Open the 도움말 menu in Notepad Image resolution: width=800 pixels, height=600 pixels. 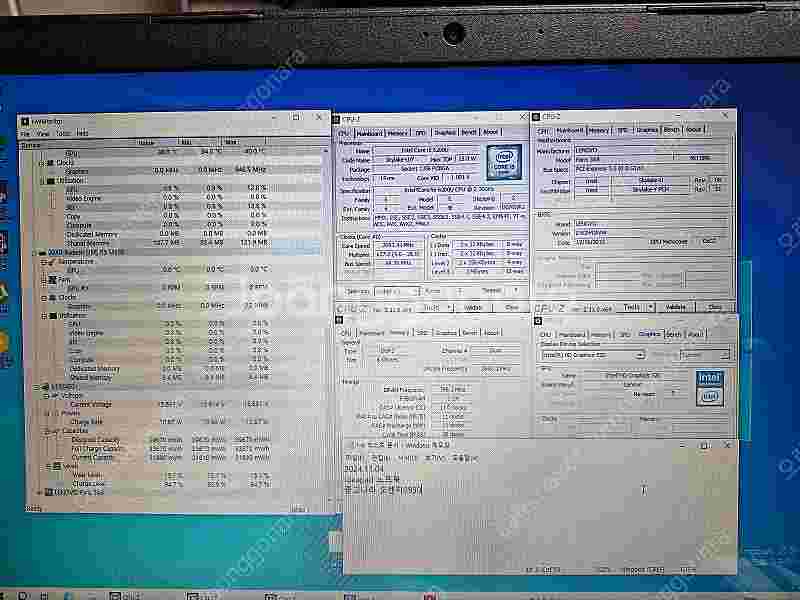click(x=466, y=459)
